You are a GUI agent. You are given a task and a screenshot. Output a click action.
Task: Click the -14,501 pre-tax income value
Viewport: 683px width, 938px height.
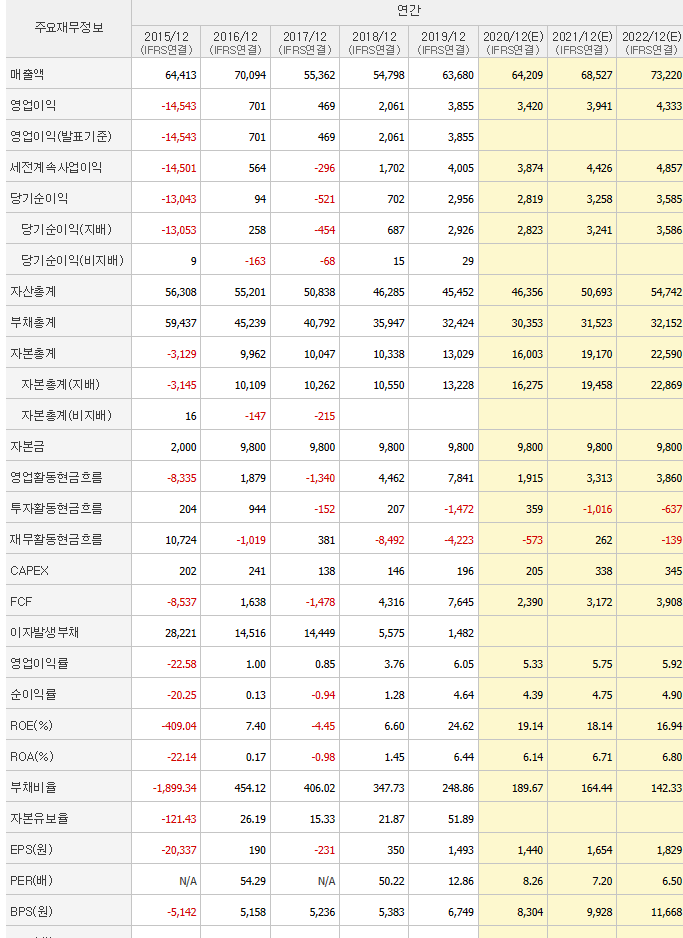178,168
